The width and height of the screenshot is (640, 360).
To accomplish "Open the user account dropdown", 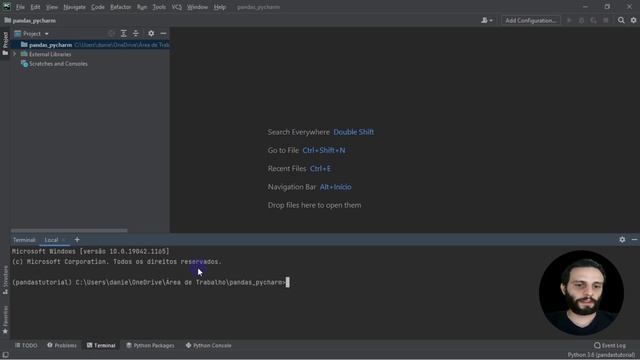I will pyautogui.click(x=487, y=20).
